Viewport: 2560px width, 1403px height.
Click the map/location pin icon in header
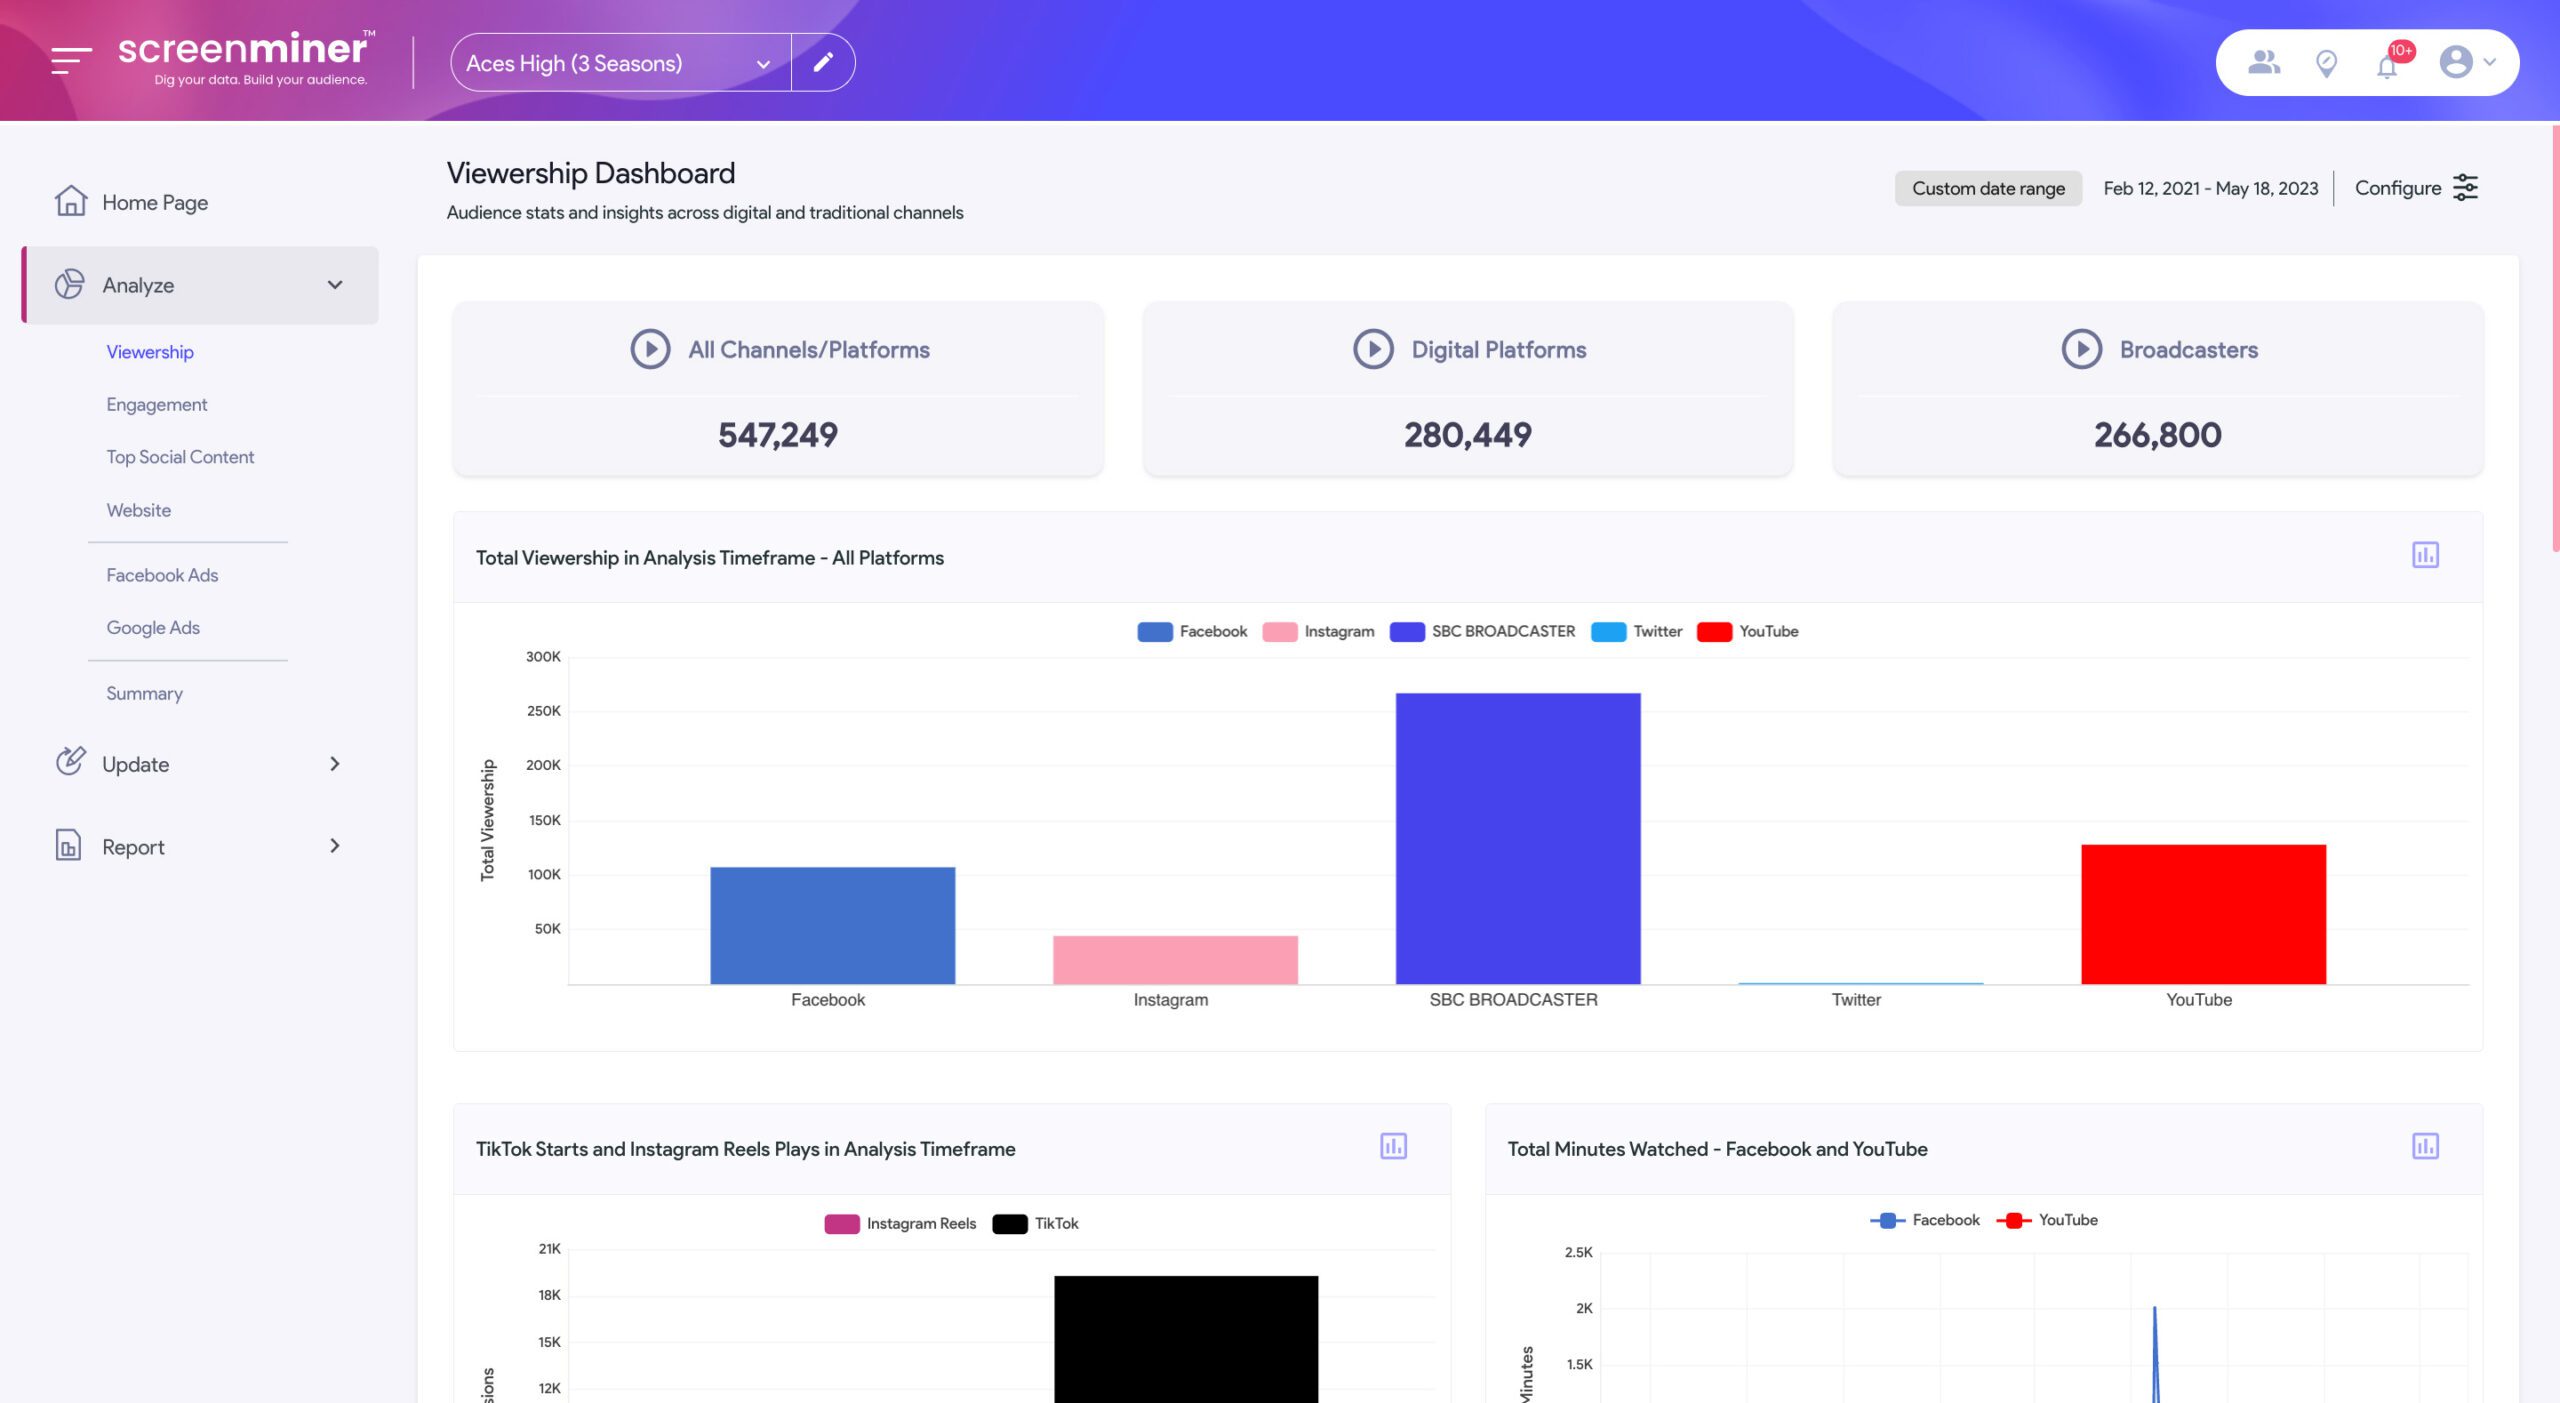(2325, 62)
